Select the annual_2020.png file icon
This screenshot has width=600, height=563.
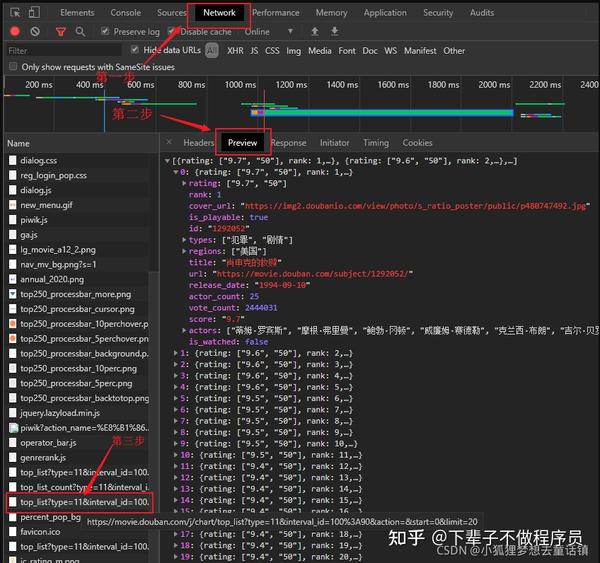[13, 279]
